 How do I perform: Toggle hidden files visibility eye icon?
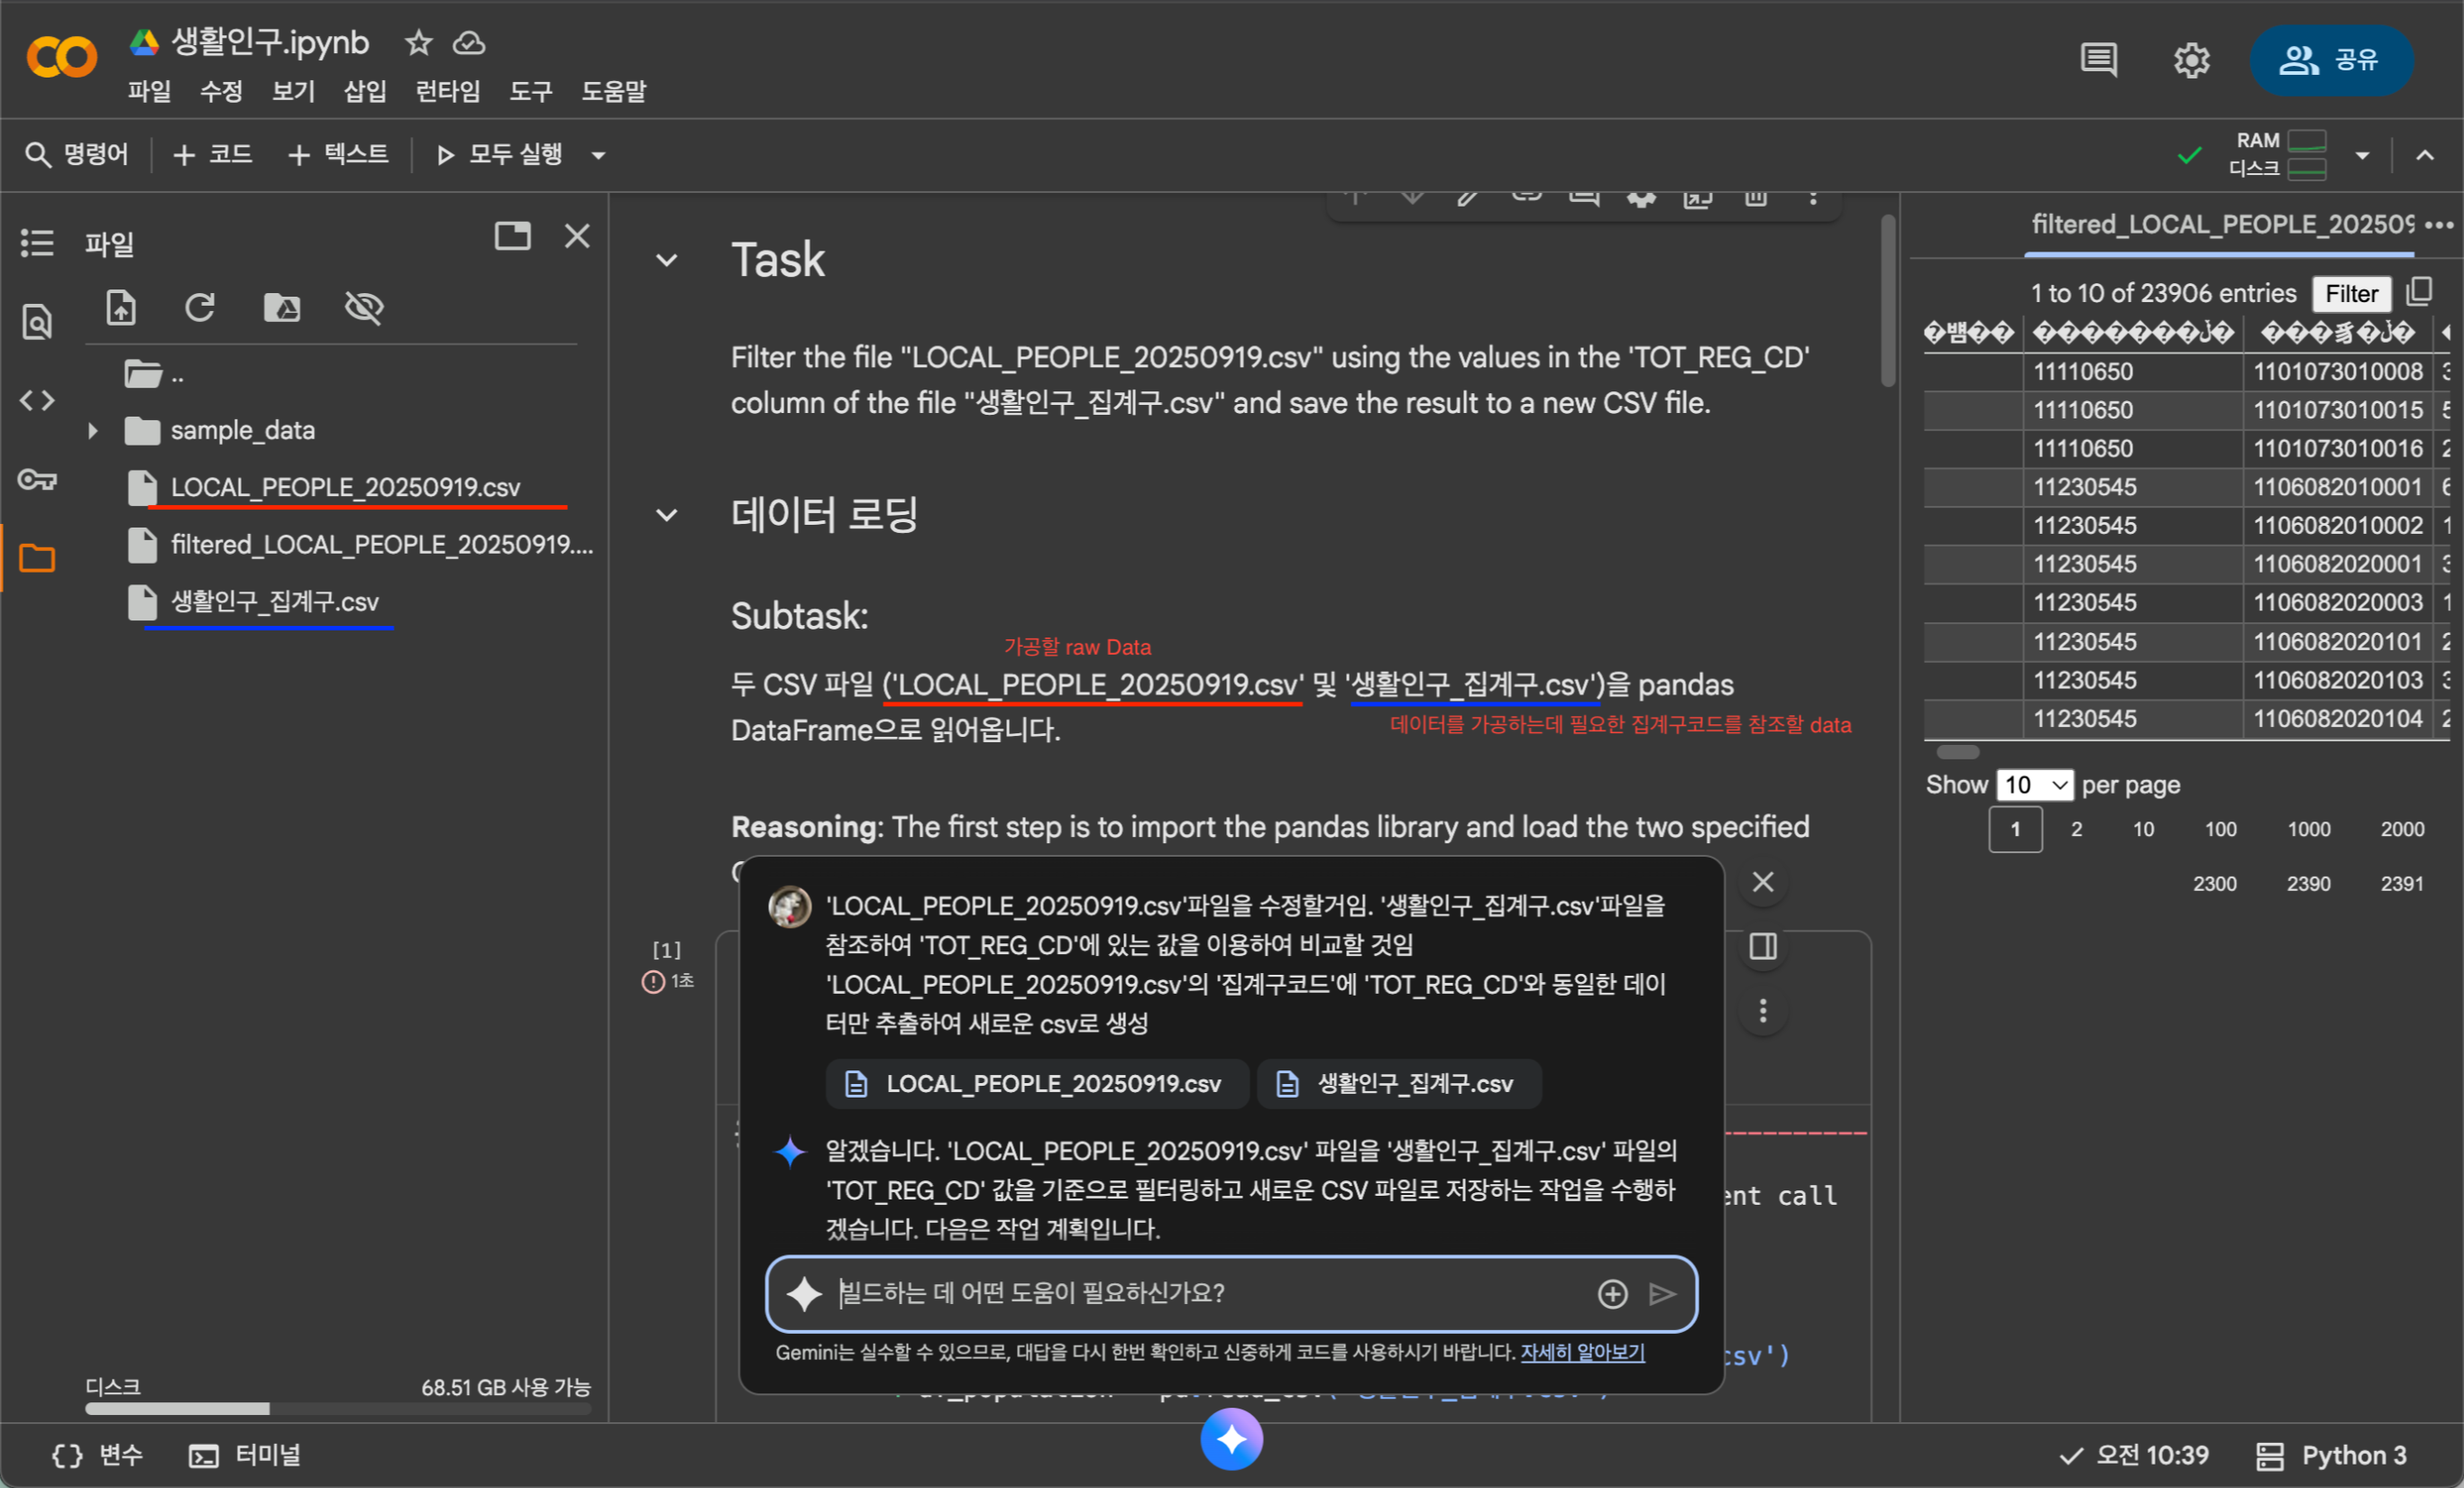click(364, 308)
